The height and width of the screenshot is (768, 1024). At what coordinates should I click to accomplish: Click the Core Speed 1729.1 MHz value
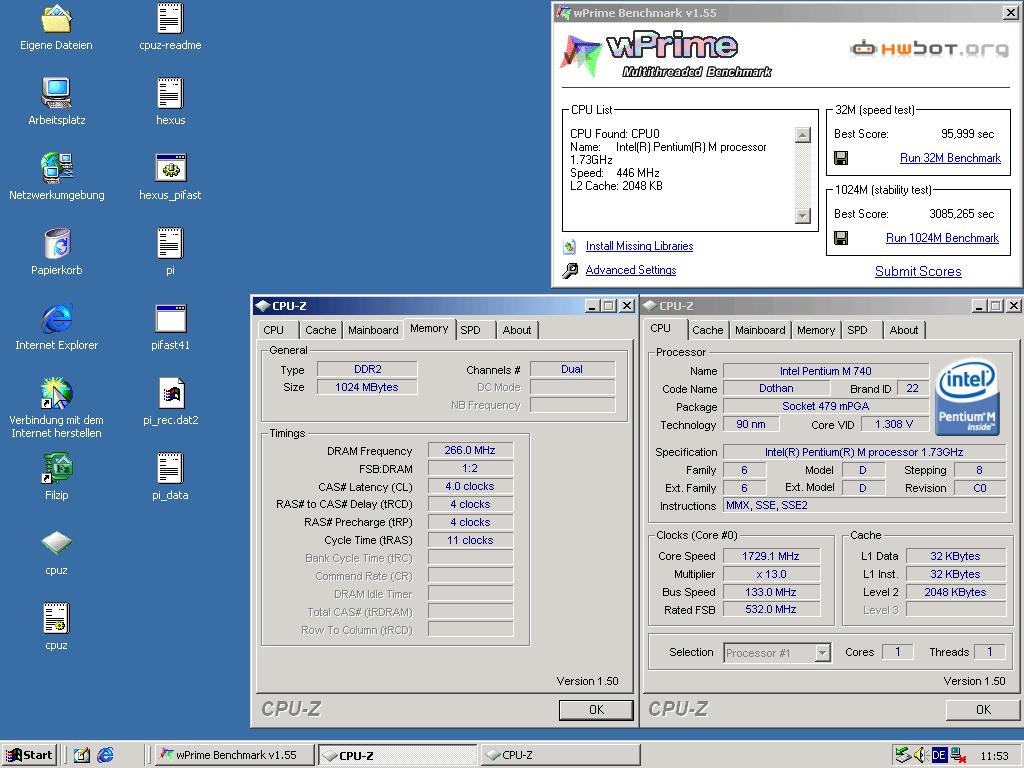coord(771,556)
